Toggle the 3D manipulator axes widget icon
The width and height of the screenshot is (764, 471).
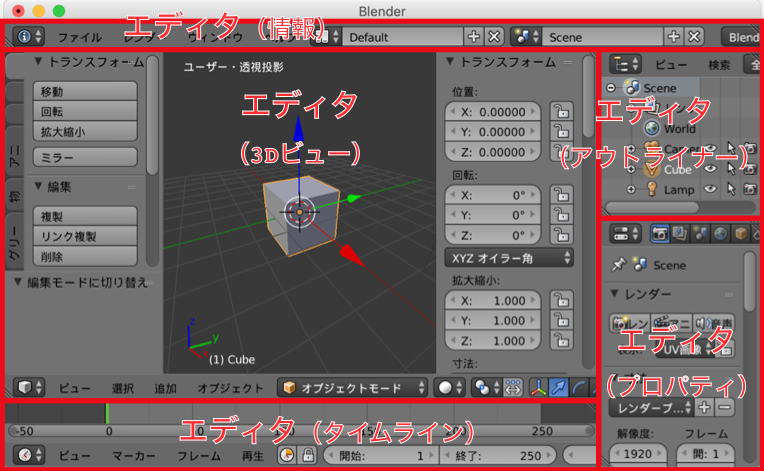538,388
